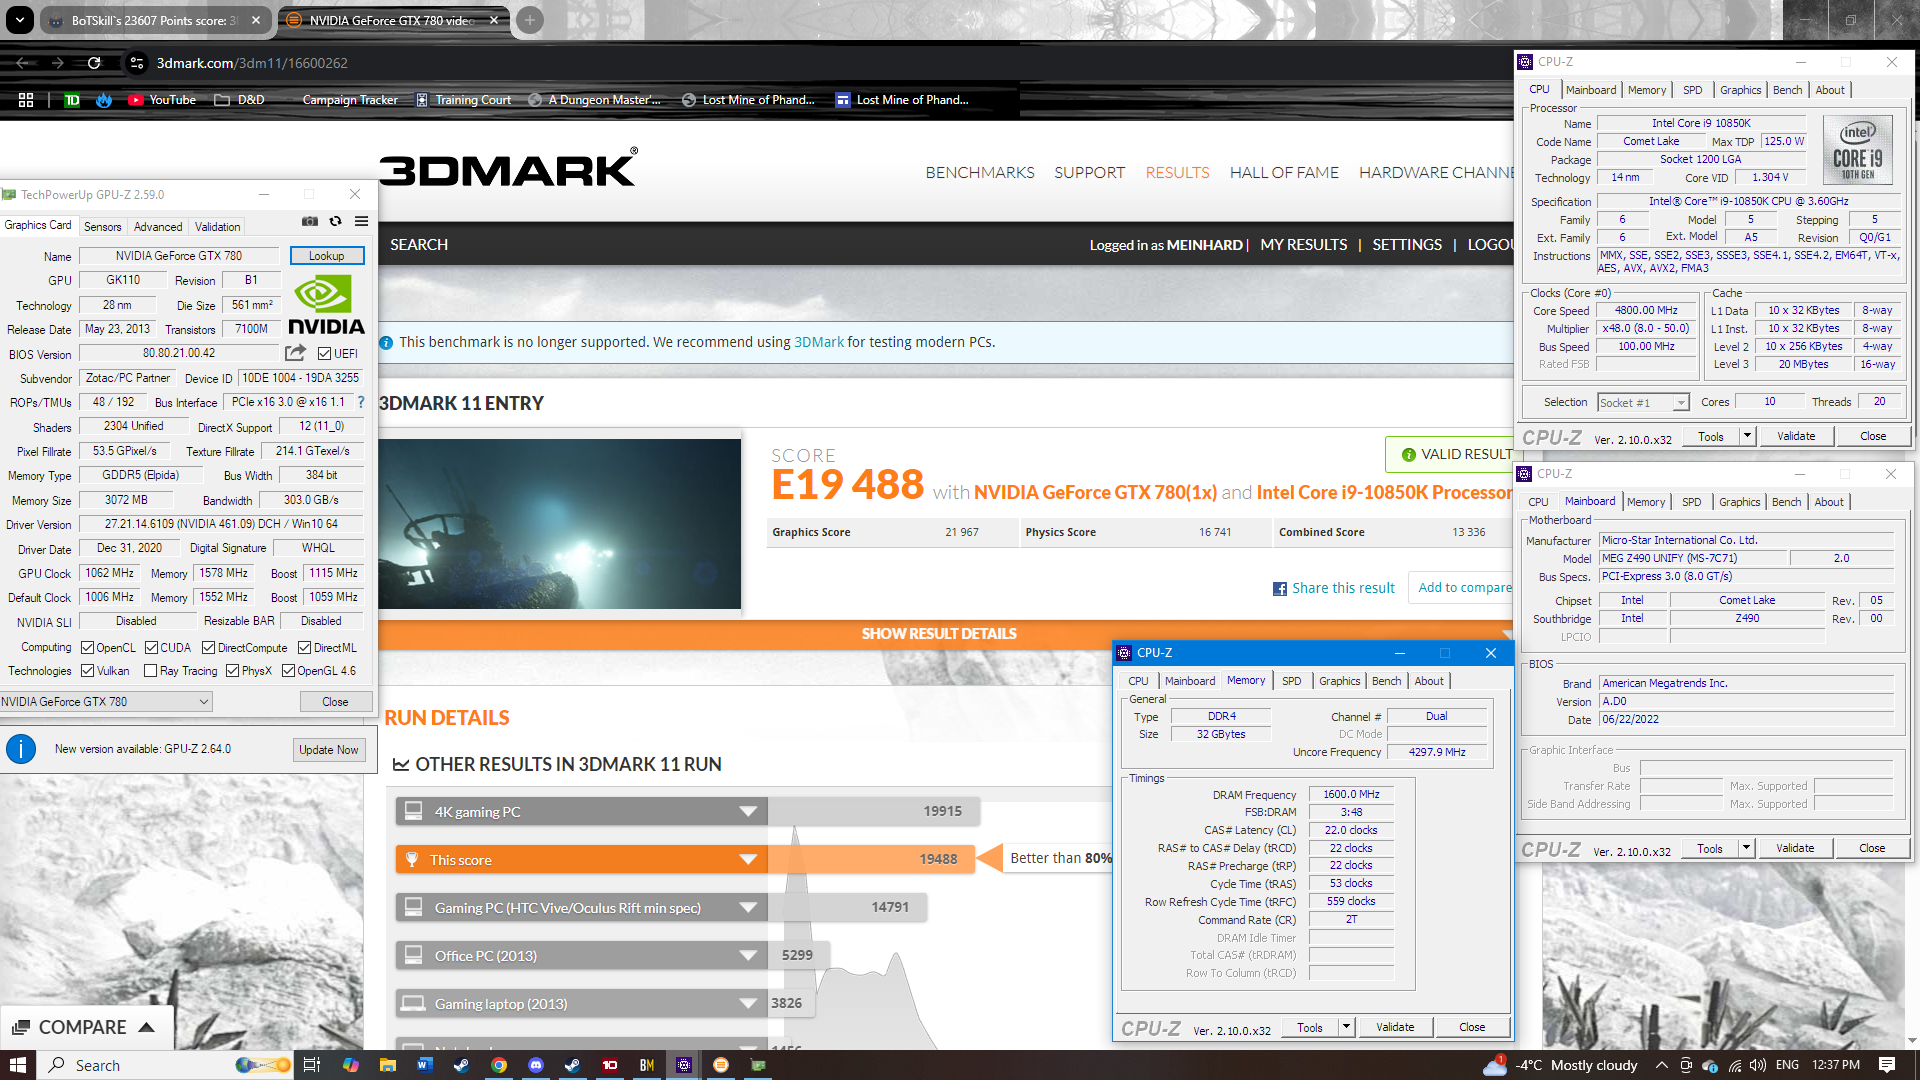Switch to the GPU-Z Sensors tab
This screenshot has height=1080, width=1920.
pyautogui.click(x=102, y=227)
